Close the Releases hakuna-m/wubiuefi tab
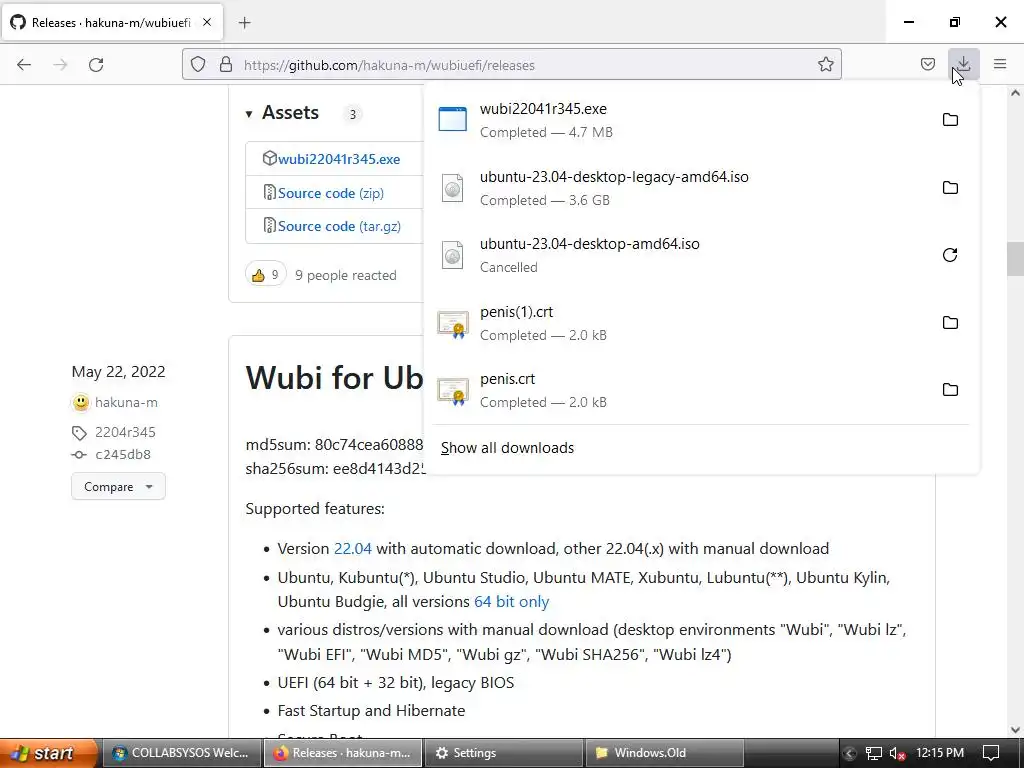The height and width of the screenshot is (768, 1024). click(207, 22)
